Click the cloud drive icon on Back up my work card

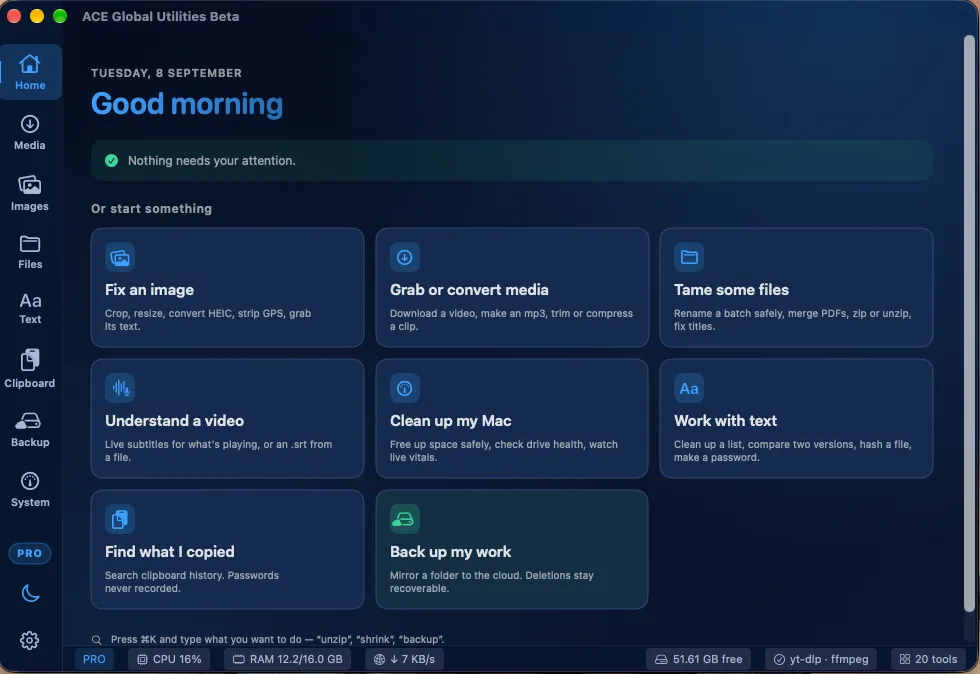(404, 519)
